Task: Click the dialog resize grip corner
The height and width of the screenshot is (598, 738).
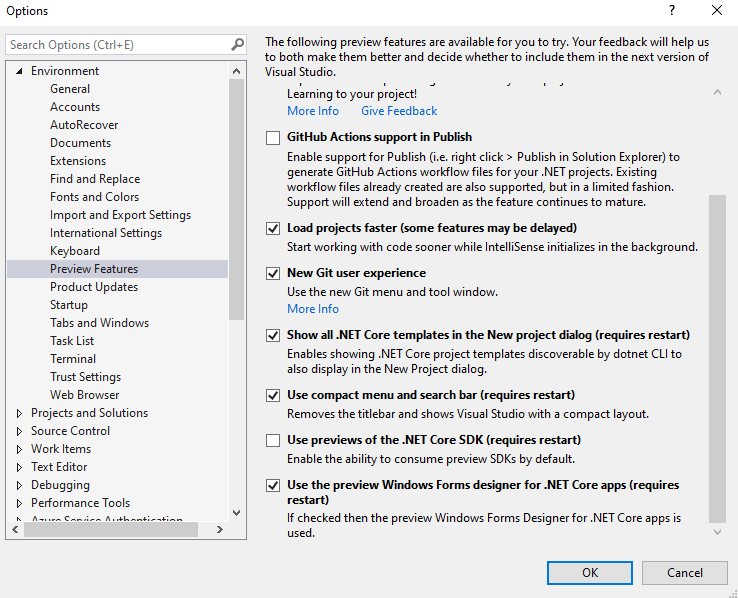Action: click(x=733, y=593)
